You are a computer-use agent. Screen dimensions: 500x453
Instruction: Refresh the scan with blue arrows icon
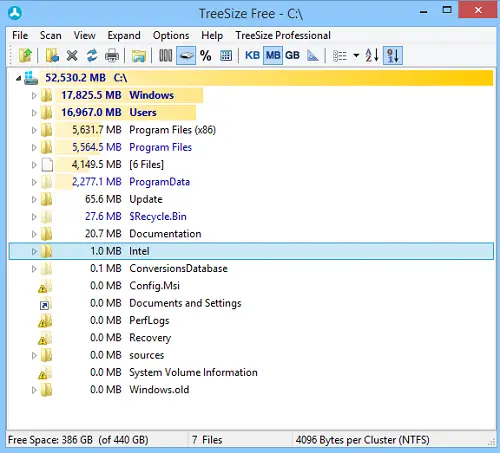[x=92, y=55]
